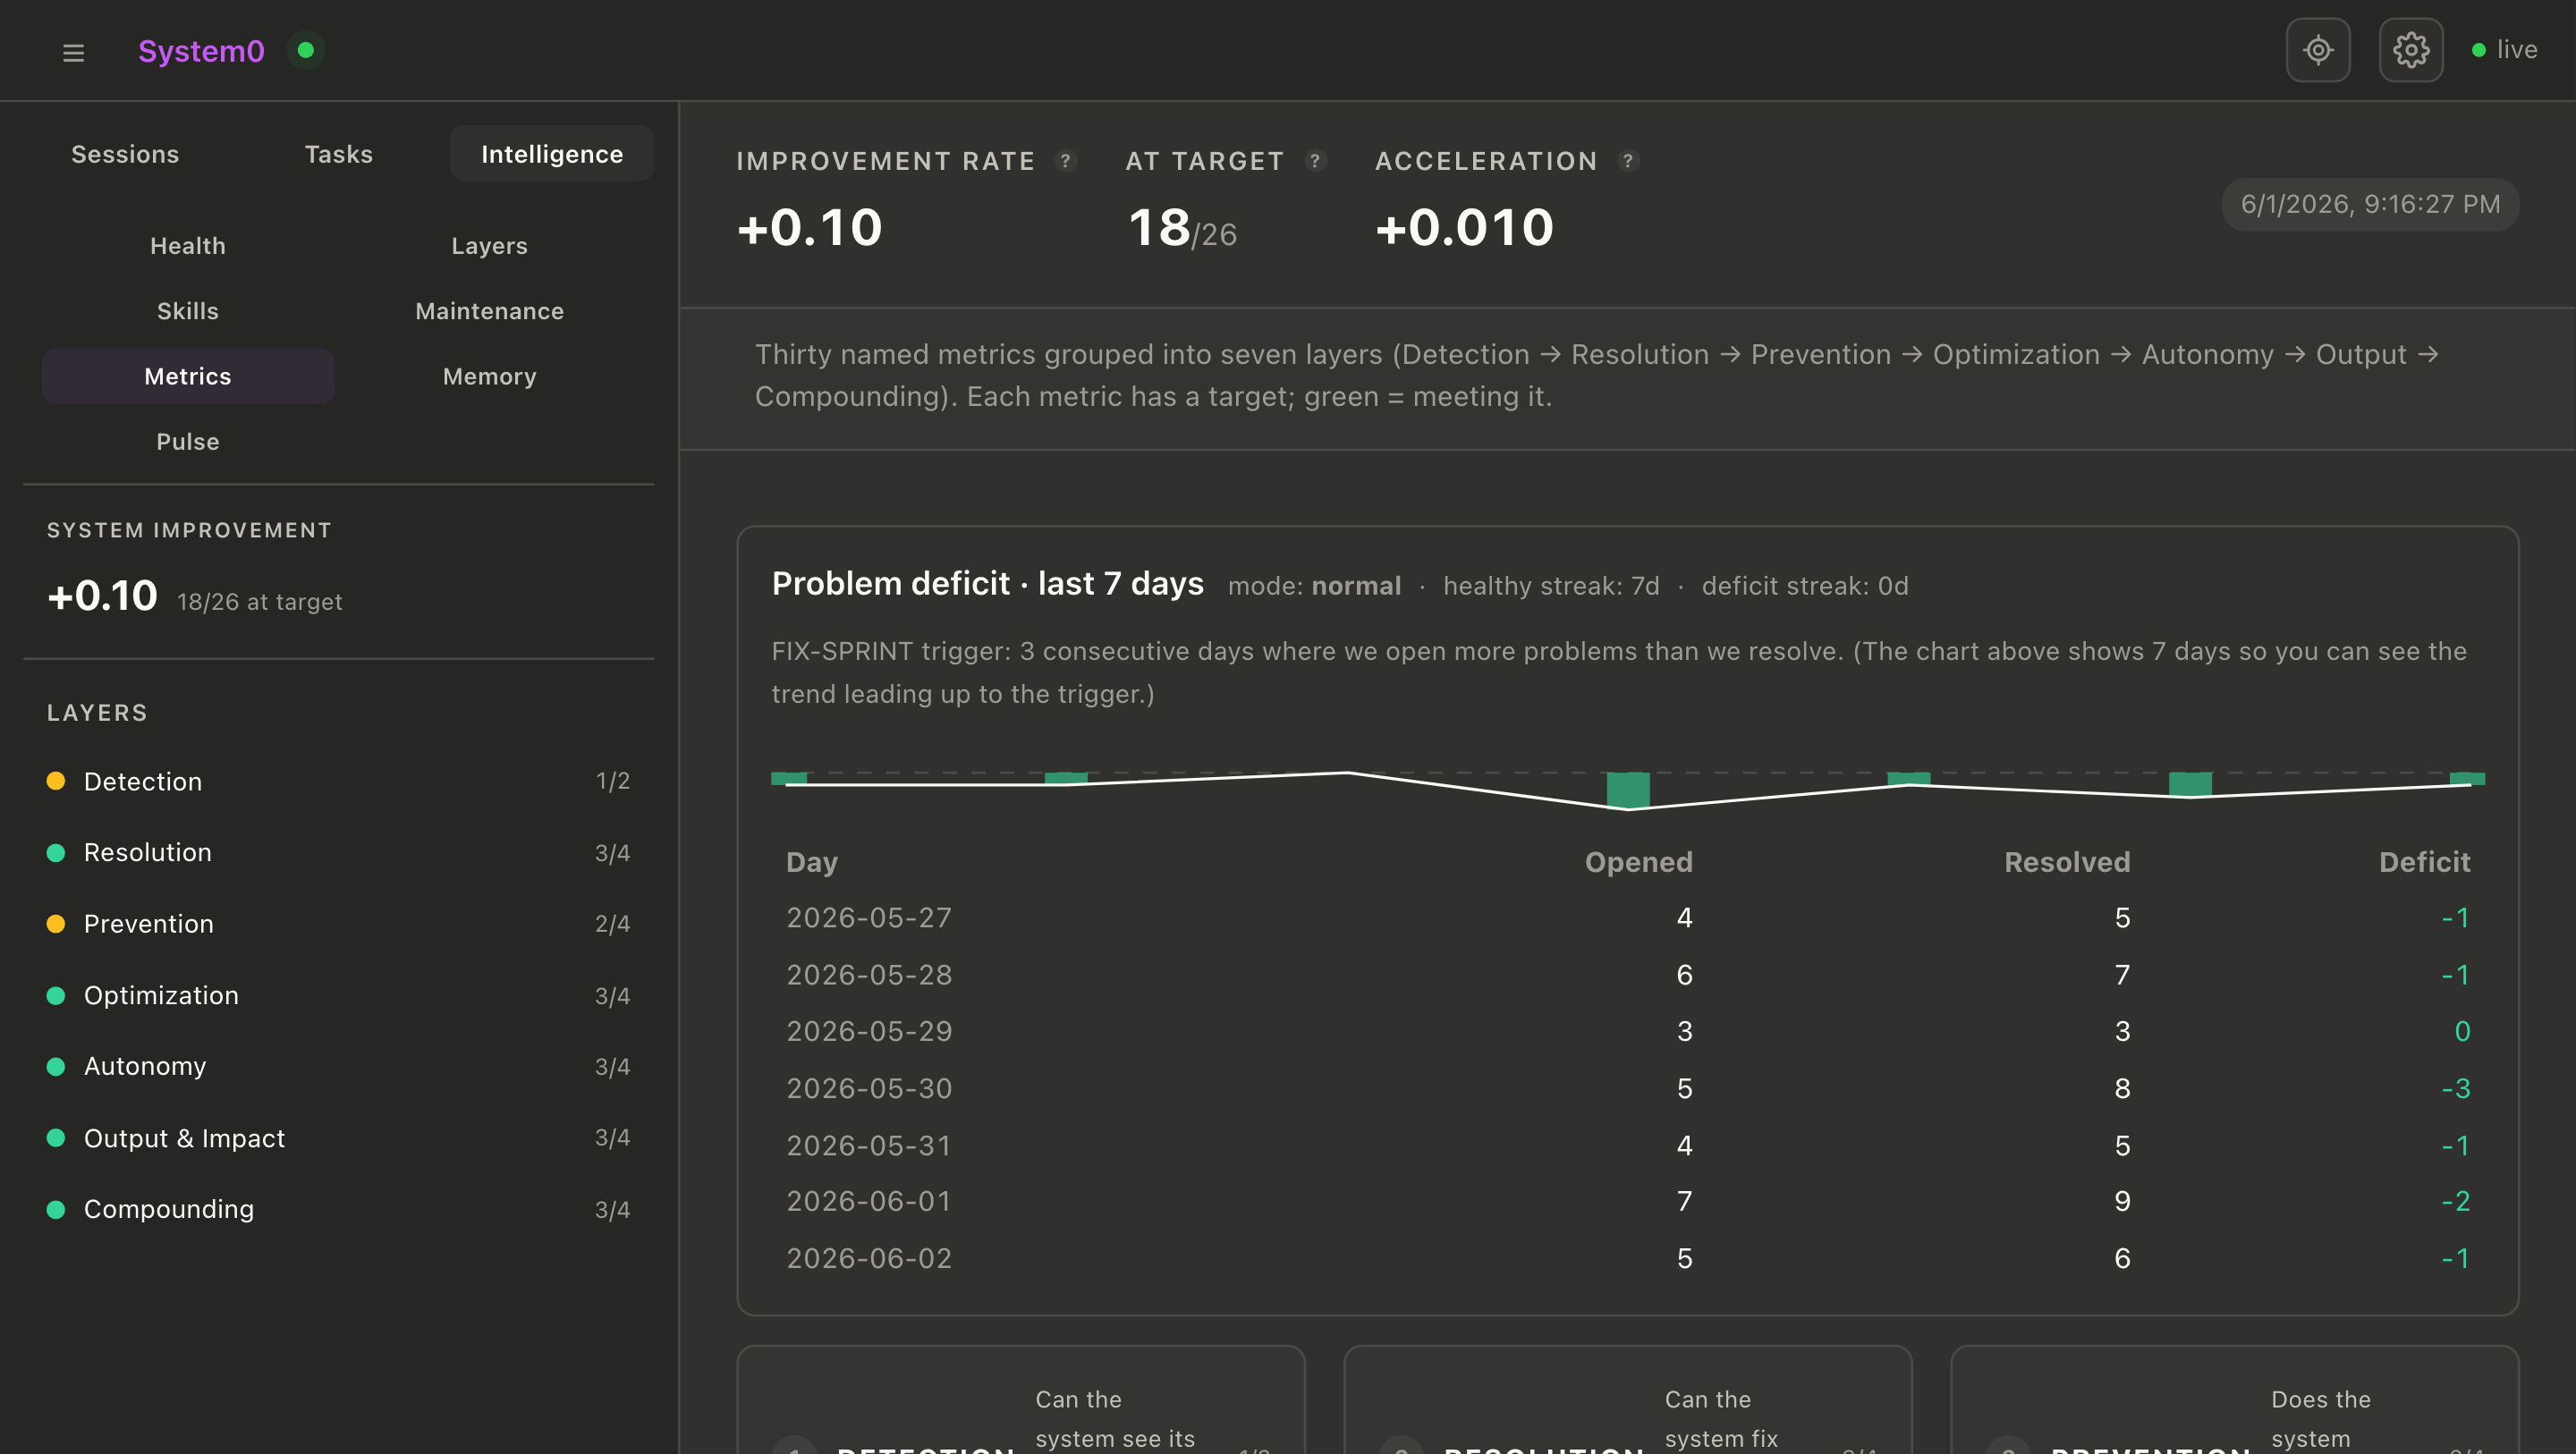Click the Day column header

coord(812,862)
